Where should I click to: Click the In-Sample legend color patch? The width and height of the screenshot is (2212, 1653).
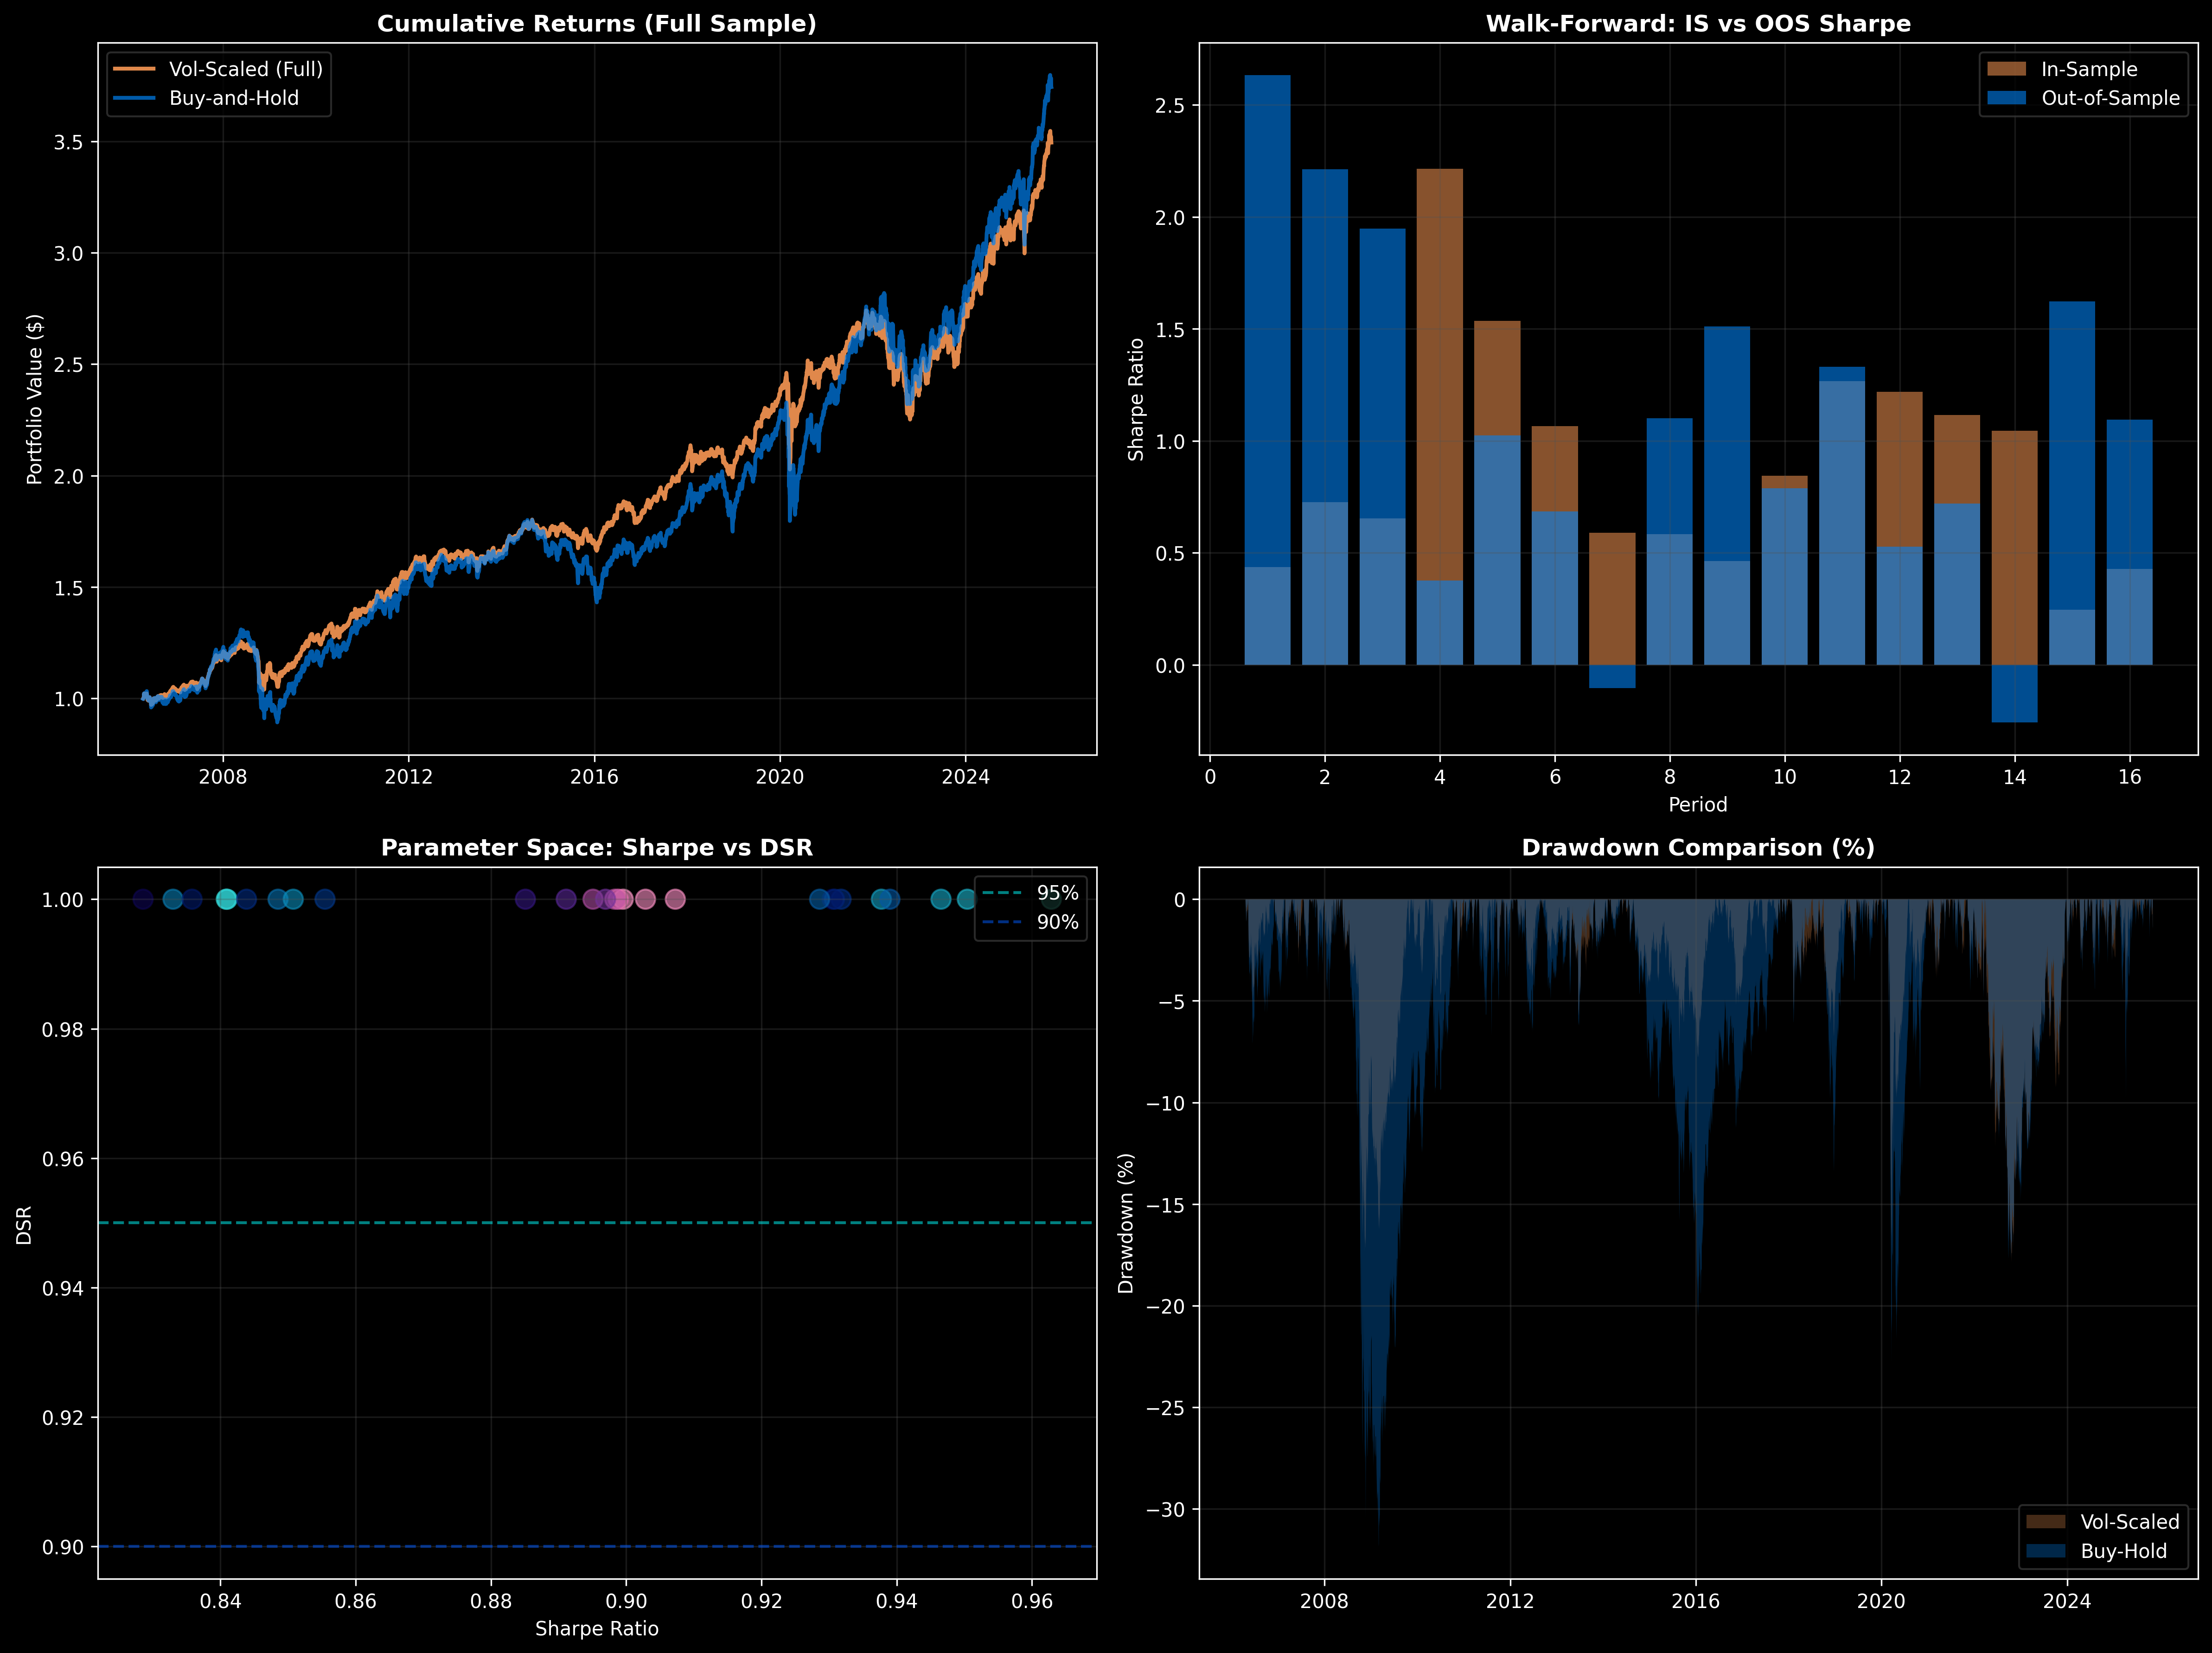pyautogui.click(x=2006, y=69)
